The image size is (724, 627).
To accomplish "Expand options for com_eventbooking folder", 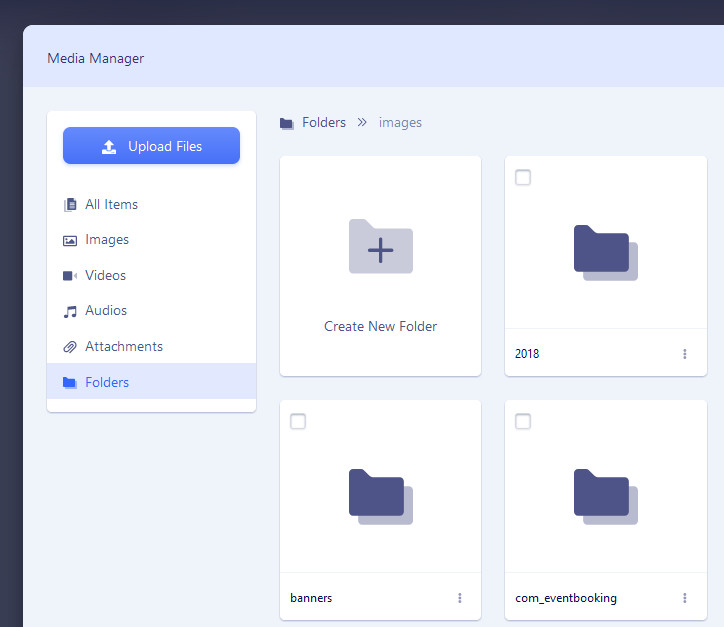I will click(x=685, y=598).
